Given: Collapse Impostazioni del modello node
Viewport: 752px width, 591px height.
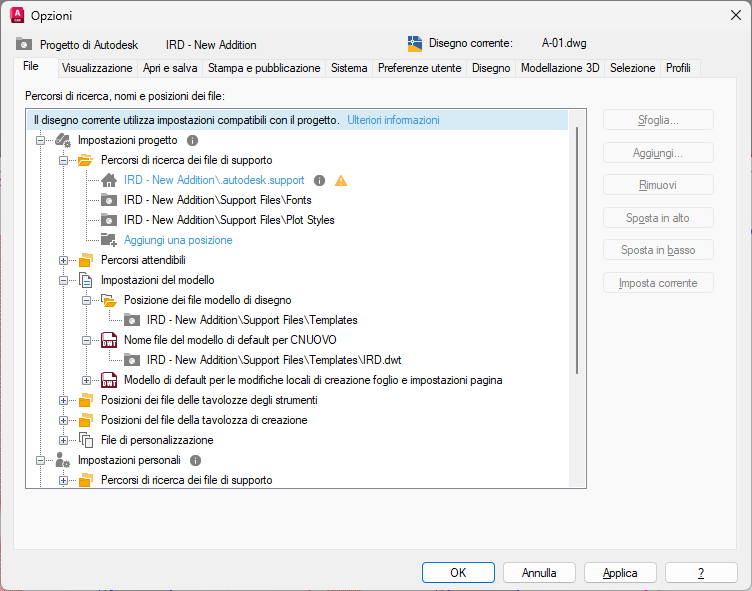Looking at the screenshot, I should [x=64, y=281].
